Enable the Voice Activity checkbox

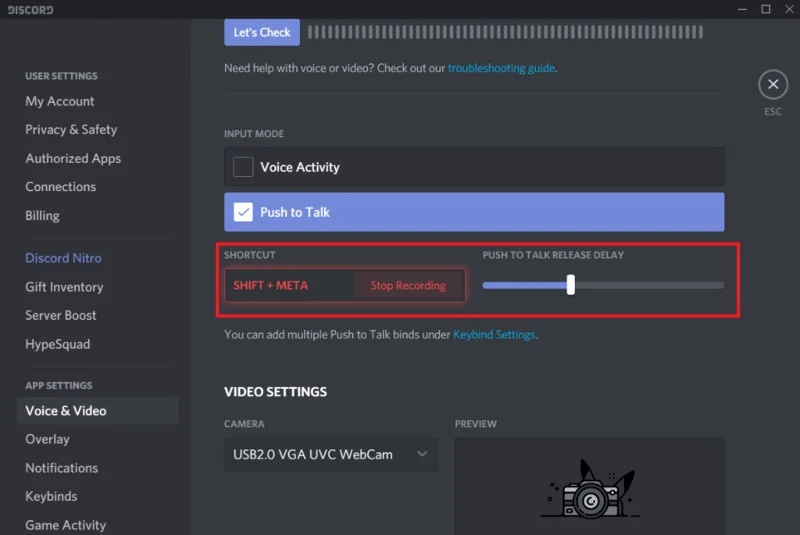point(243,167)
